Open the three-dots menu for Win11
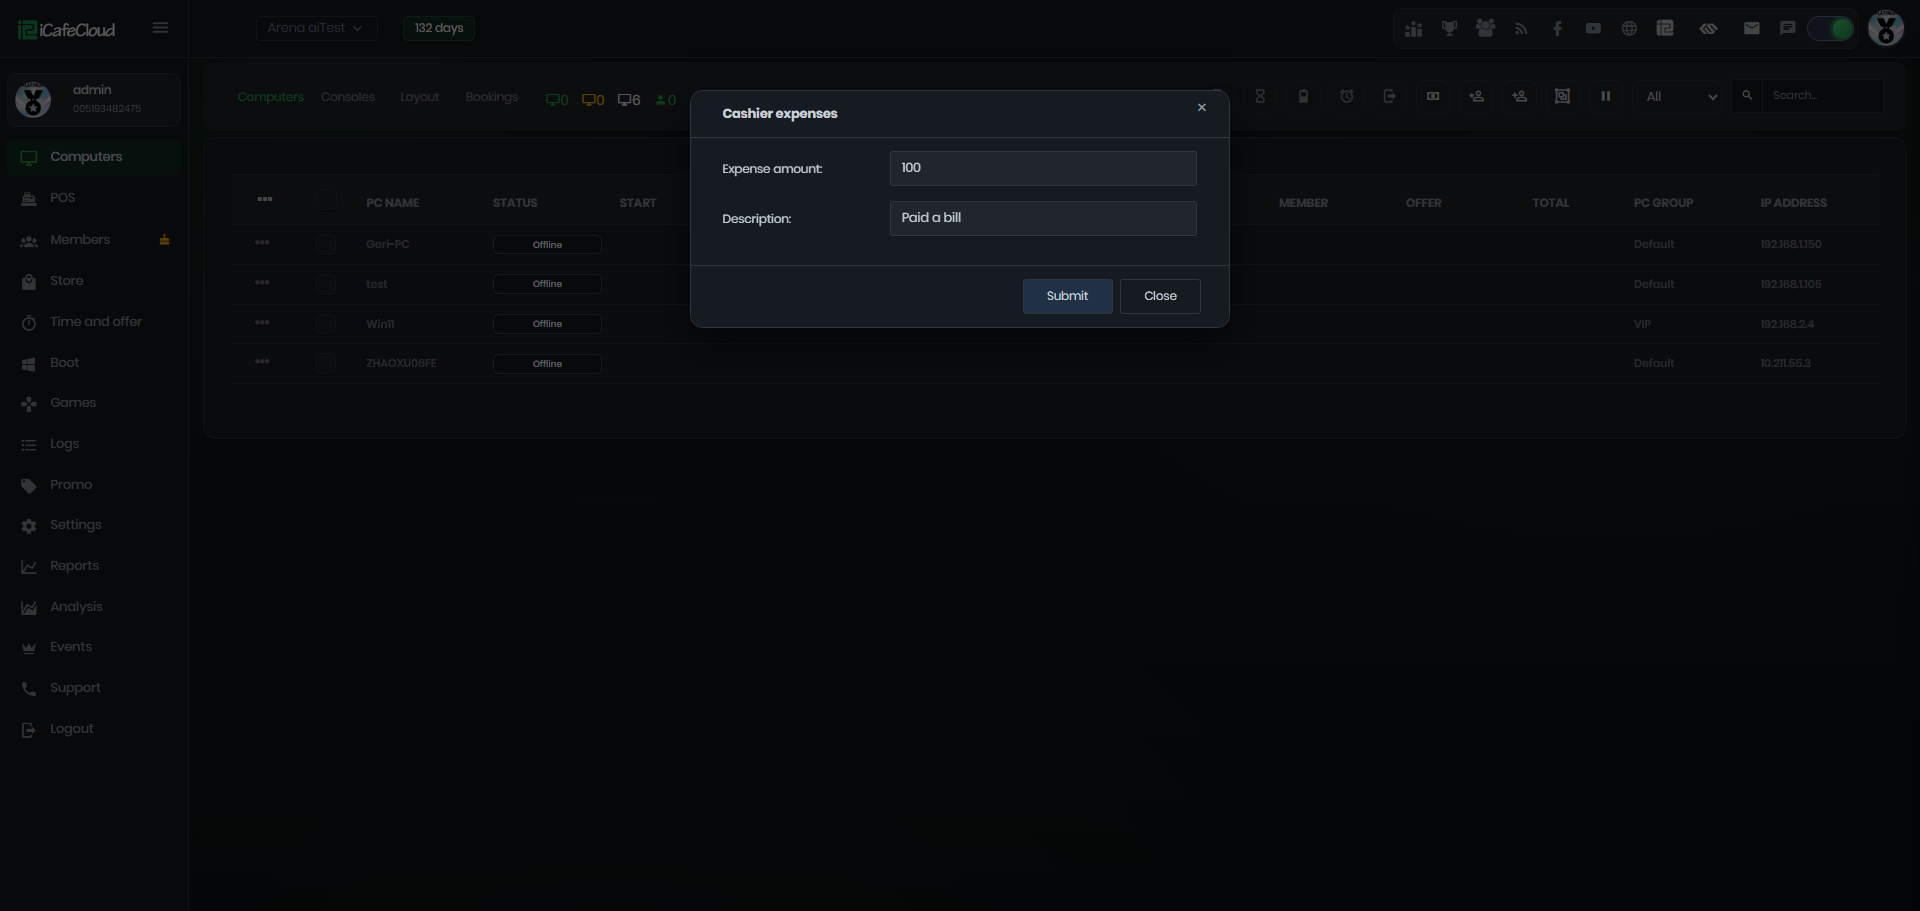 click(x=262, y=322)
